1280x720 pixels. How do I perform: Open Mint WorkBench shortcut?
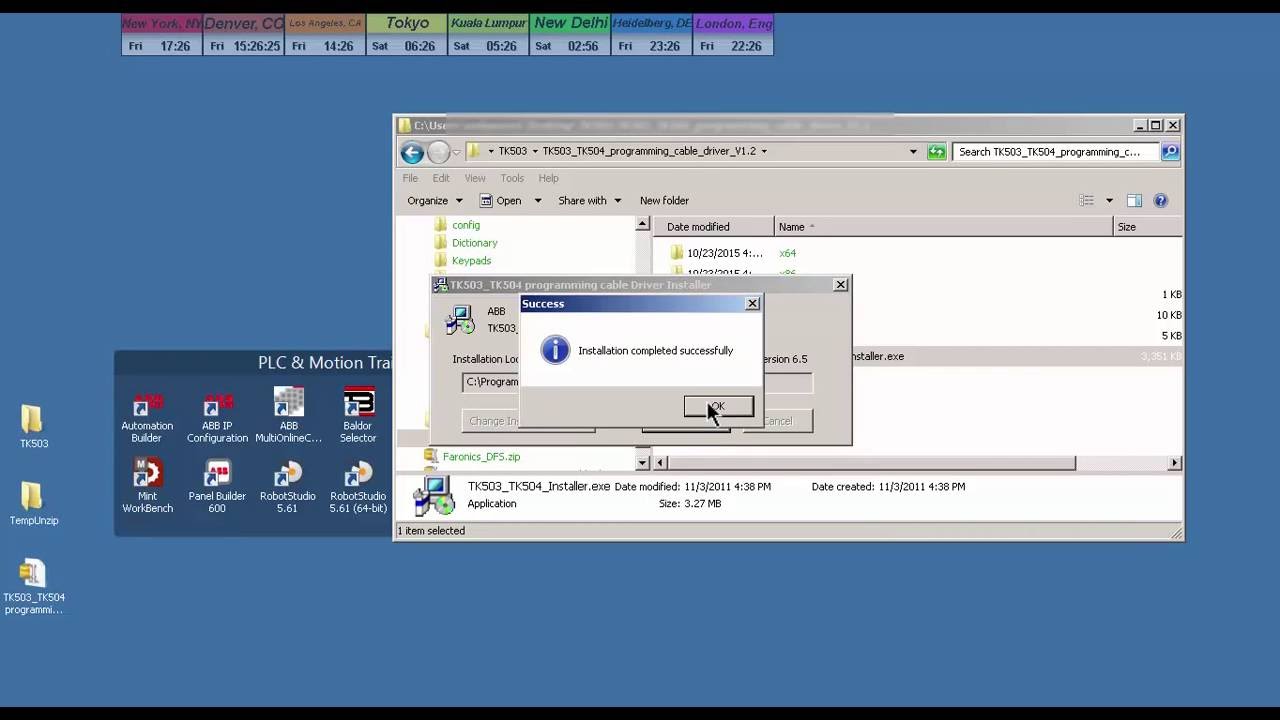(x=147, y=487)
